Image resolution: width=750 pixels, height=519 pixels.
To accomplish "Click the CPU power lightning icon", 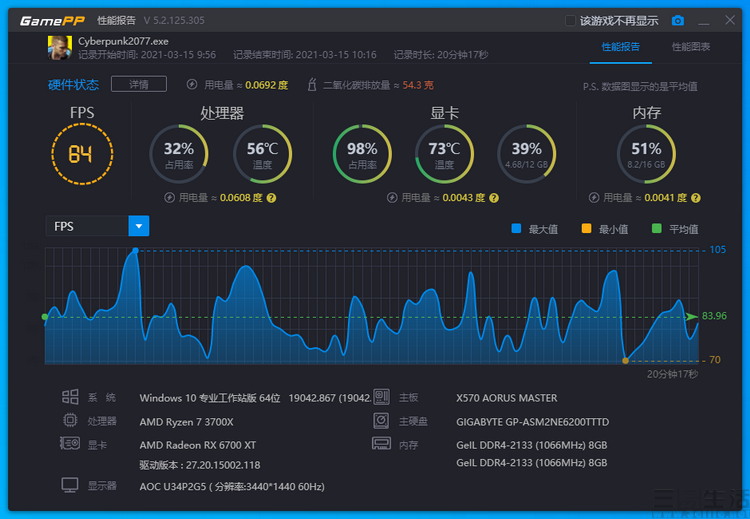I will click(169, 198).
